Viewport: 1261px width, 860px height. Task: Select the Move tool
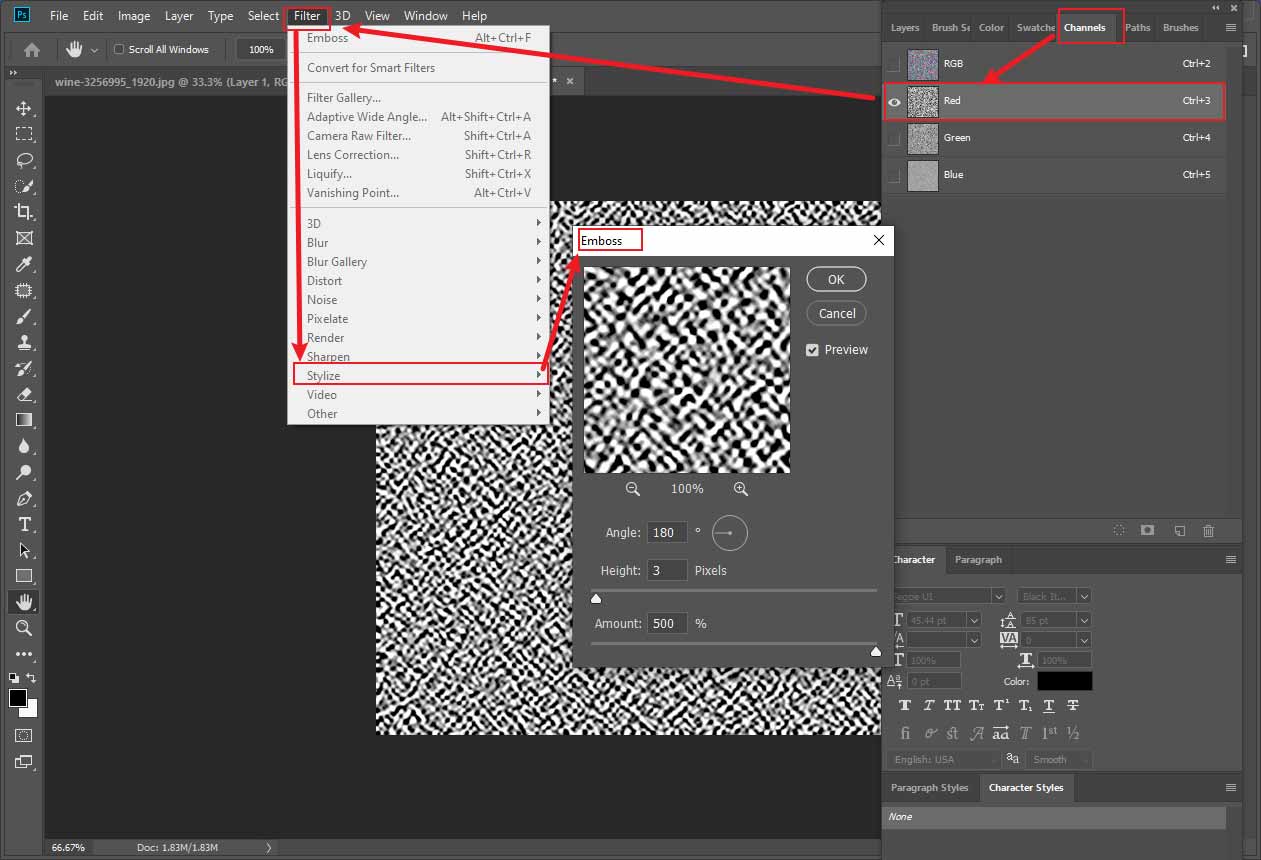[x=24, y=108]
